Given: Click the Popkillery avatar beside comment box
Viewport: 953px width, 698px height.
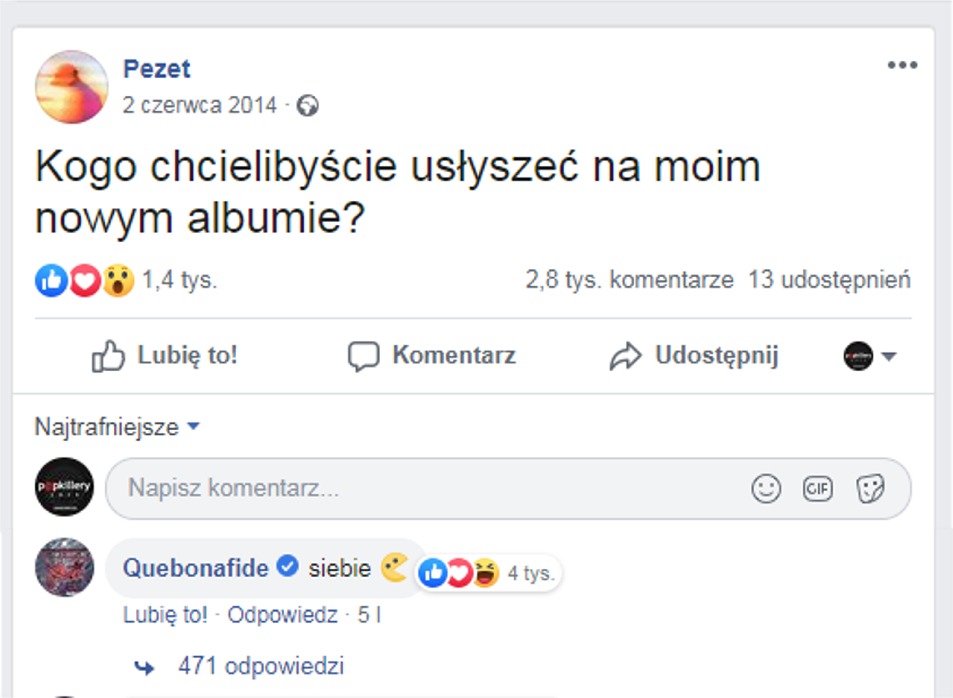Looking at the screenshot, I should pyautogui.click(x=64, y=487).
